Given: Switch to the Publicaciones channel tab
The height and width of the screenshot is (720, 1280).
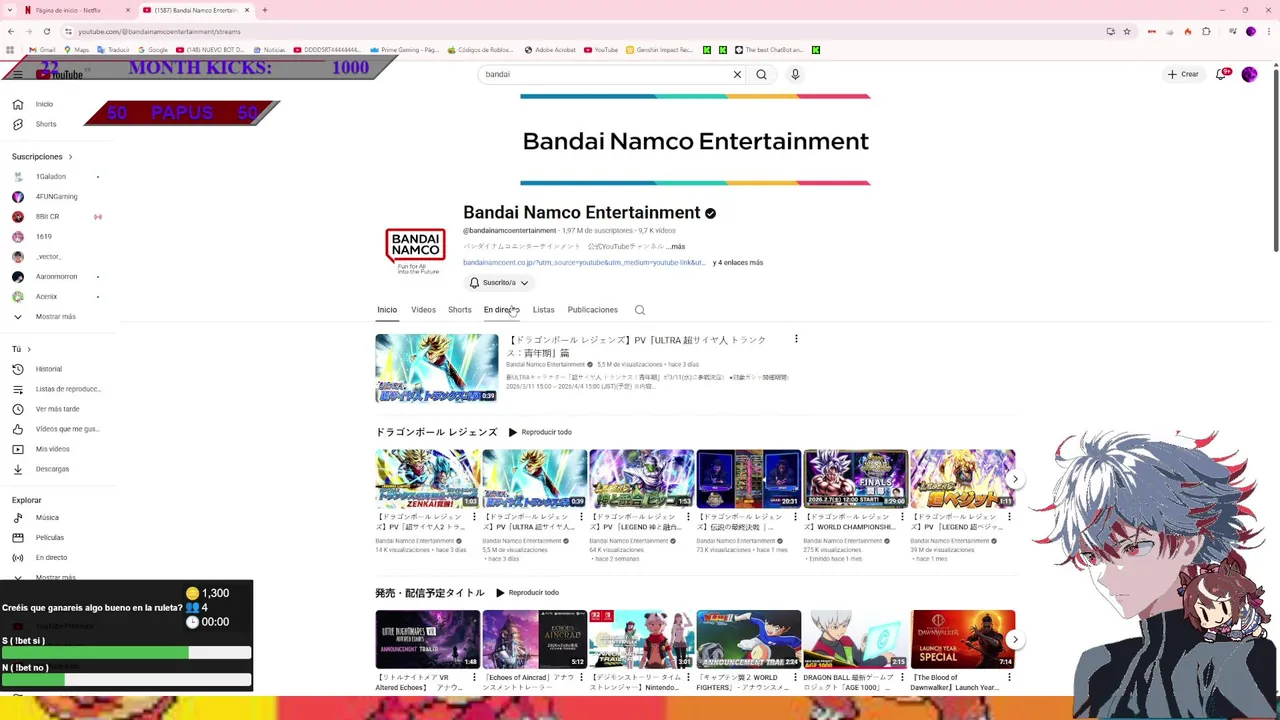Looking at the screenshot, I should point(592,310).
